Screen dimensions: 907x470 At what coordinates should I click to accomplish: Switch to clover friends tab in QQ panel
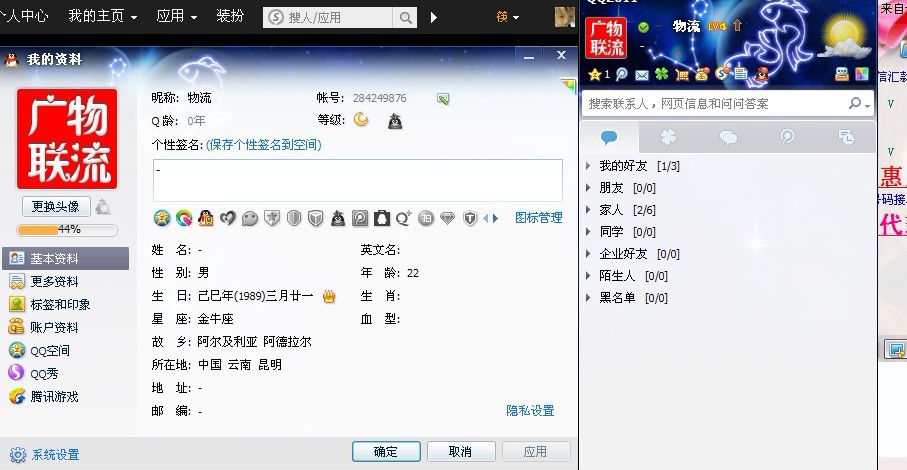[669, 138]
